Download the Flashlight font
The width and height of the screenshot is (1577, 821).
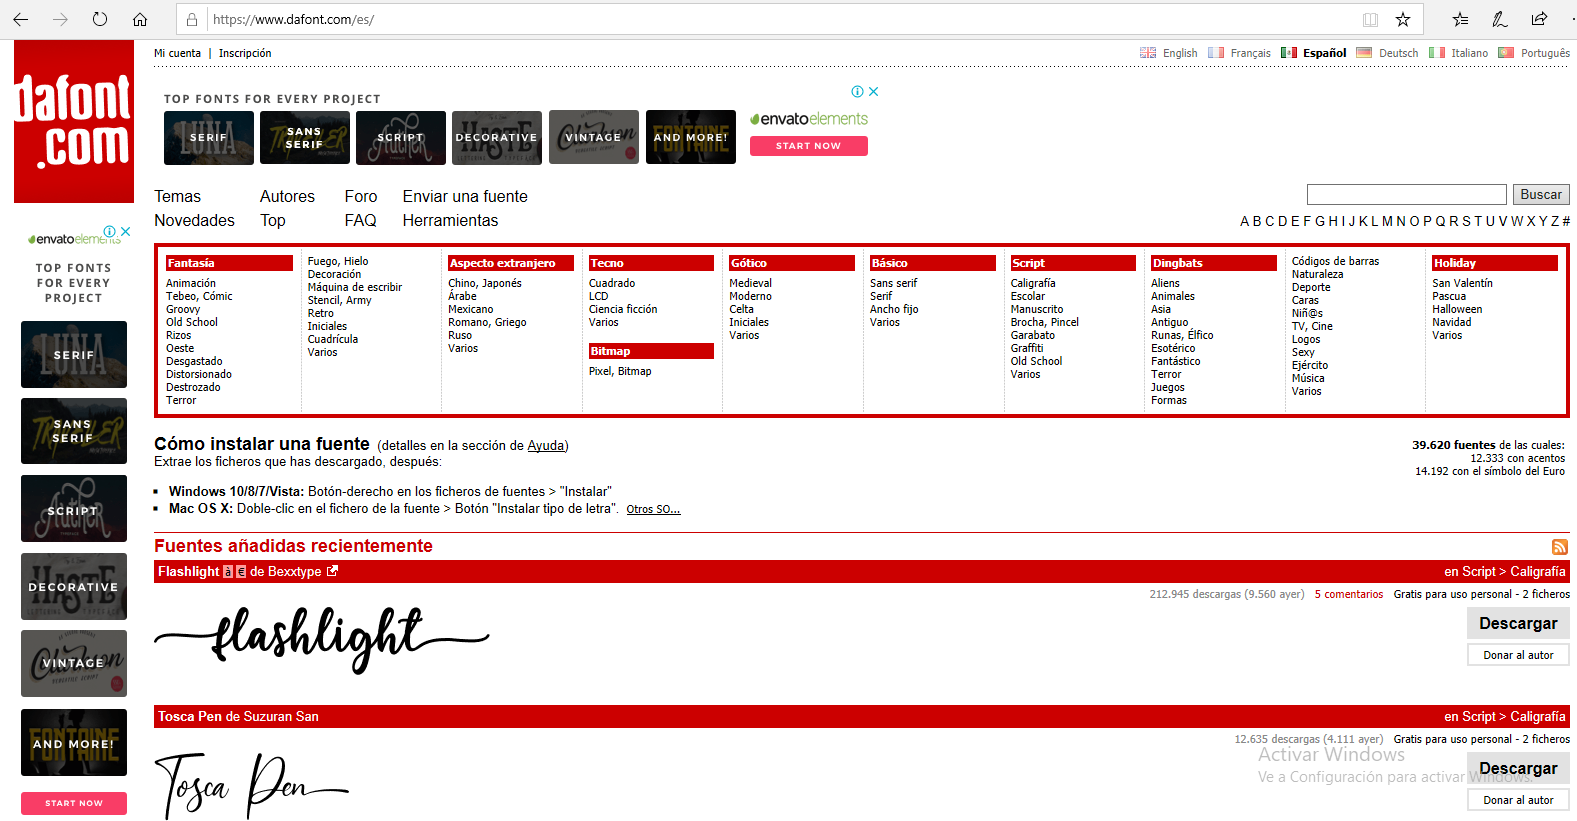tap(1517, 623)
